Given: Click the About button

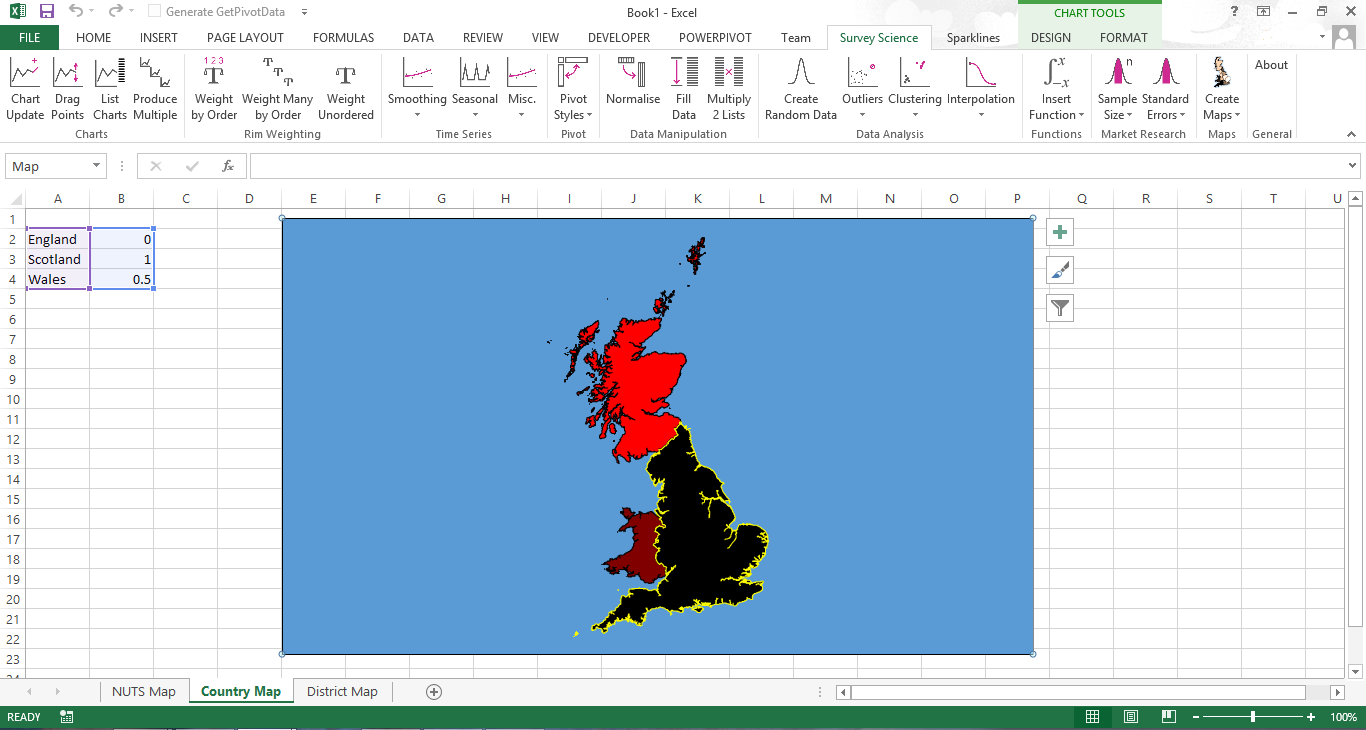Looking at the screenshot, I should click(x=1271, y=64).
